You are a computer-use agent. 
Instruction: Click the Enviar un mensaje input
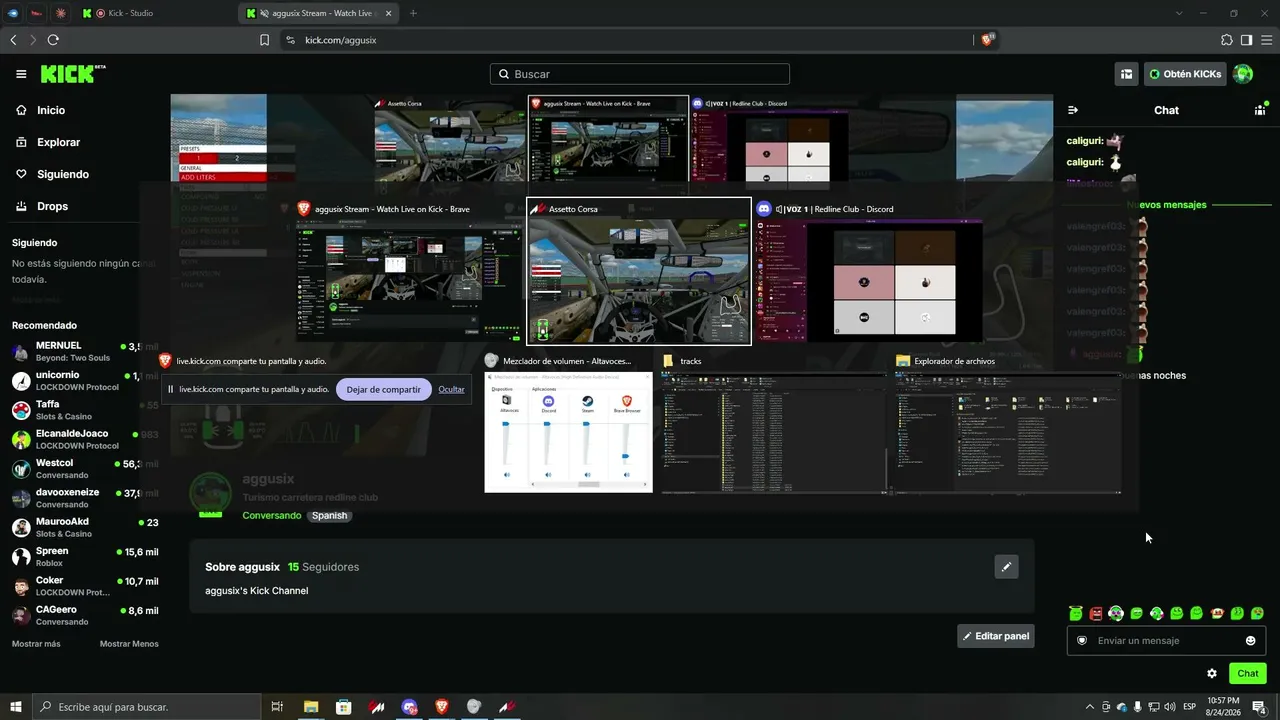(1166, 640)
